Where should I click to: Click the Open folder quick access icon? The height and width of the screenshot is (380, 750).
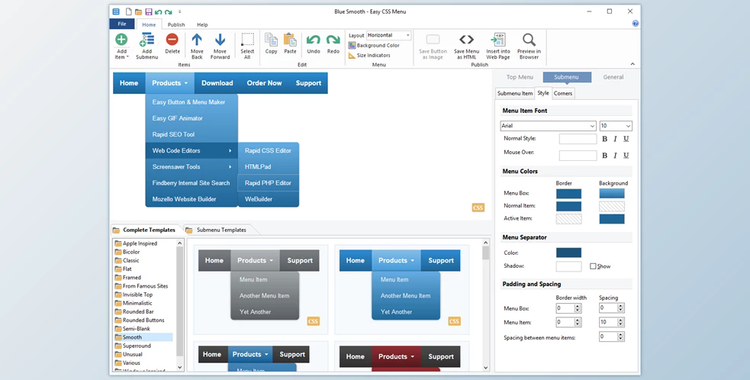pos(138,11)
